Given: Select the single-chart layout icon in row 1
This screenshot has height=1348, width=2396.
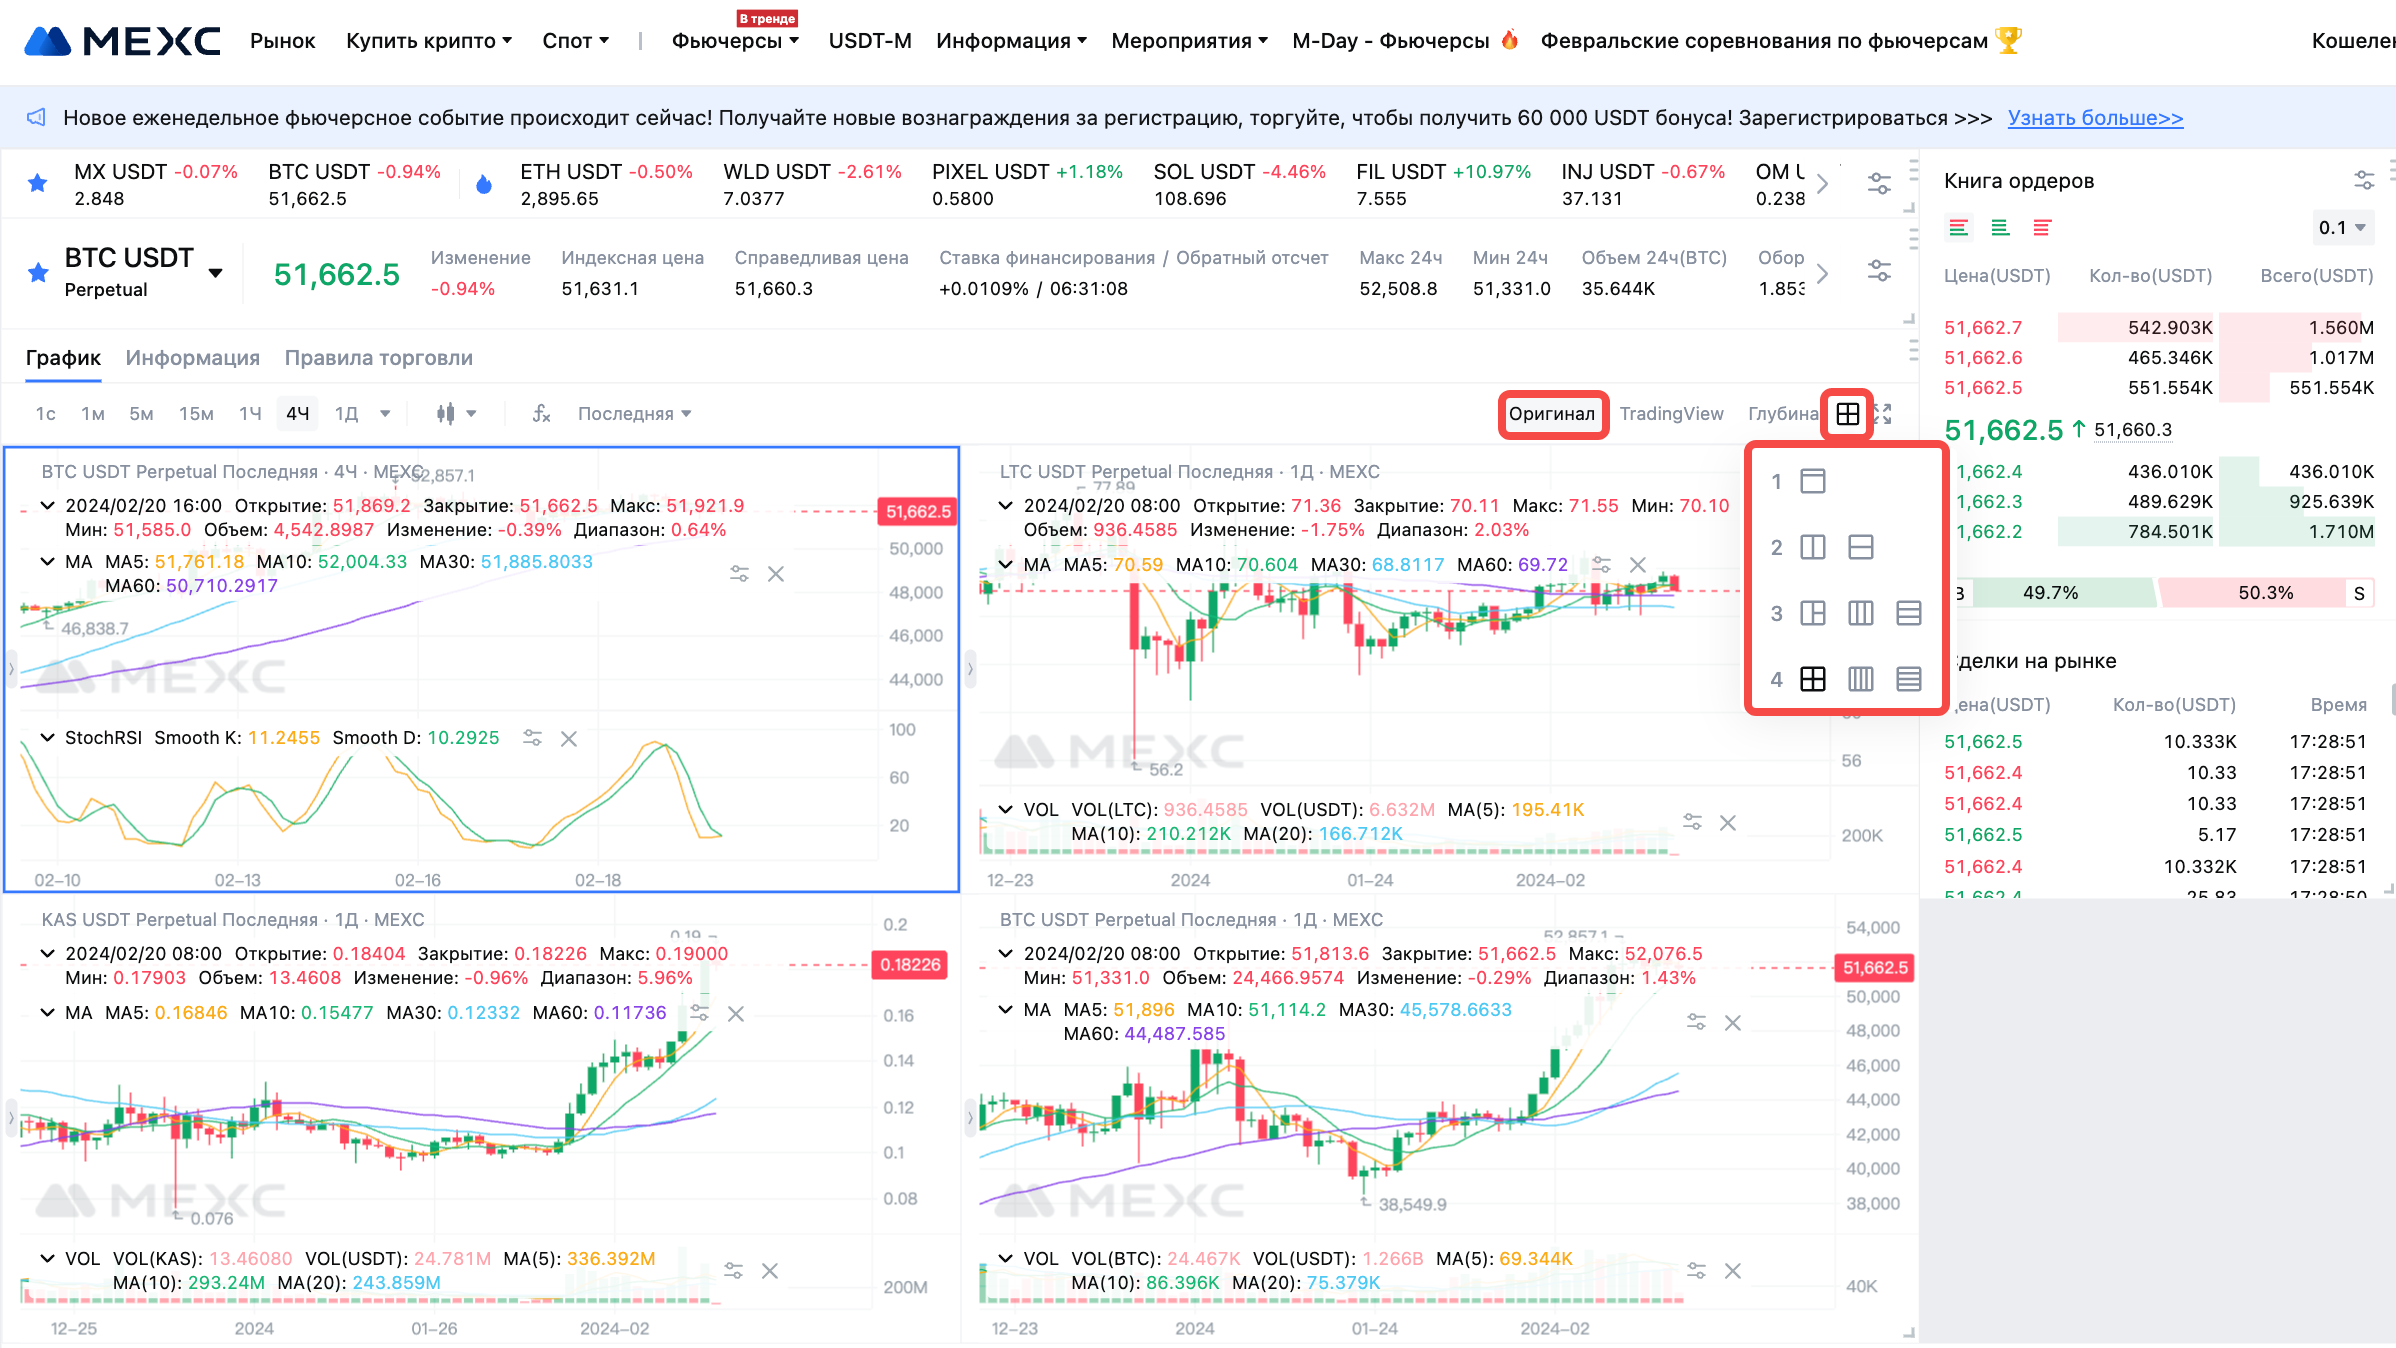Looking at the screenshot, I should (x=1812, y=481).
